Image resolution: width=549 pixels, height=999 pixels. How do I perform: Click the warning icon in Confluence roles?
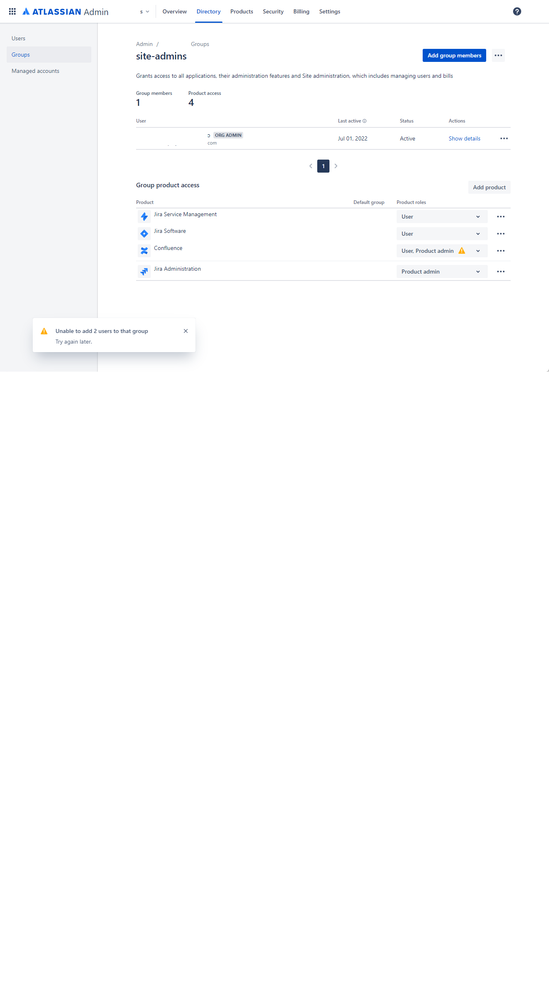pos(462,251)
